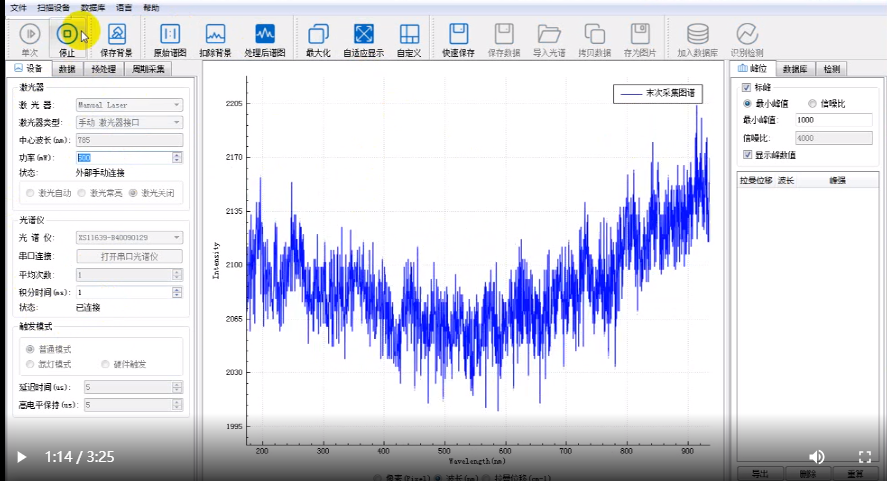Switch to the 预处理 tab
887x481 pixels.
[x=103, y=70]
